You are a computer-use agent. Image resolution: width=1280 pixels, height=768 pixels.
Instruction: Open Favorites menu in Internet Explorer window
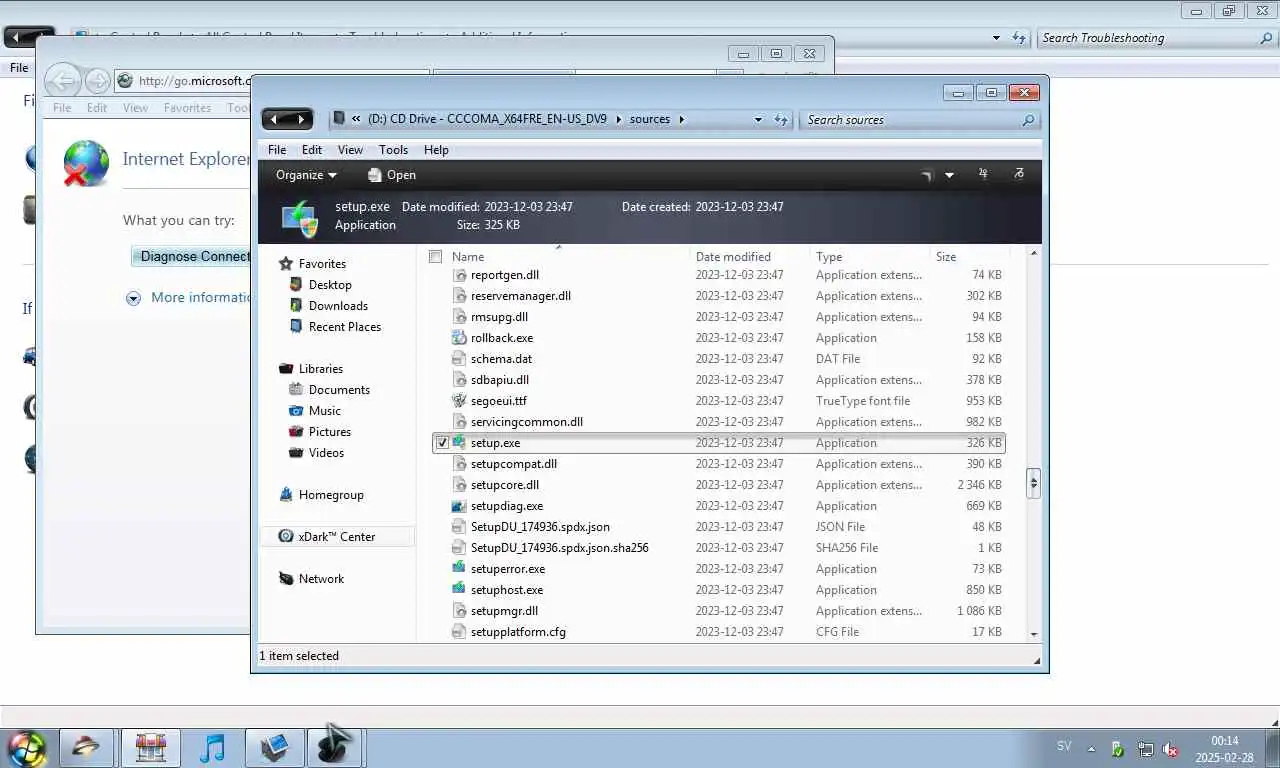pyautogui.click(x=187, y=108)
